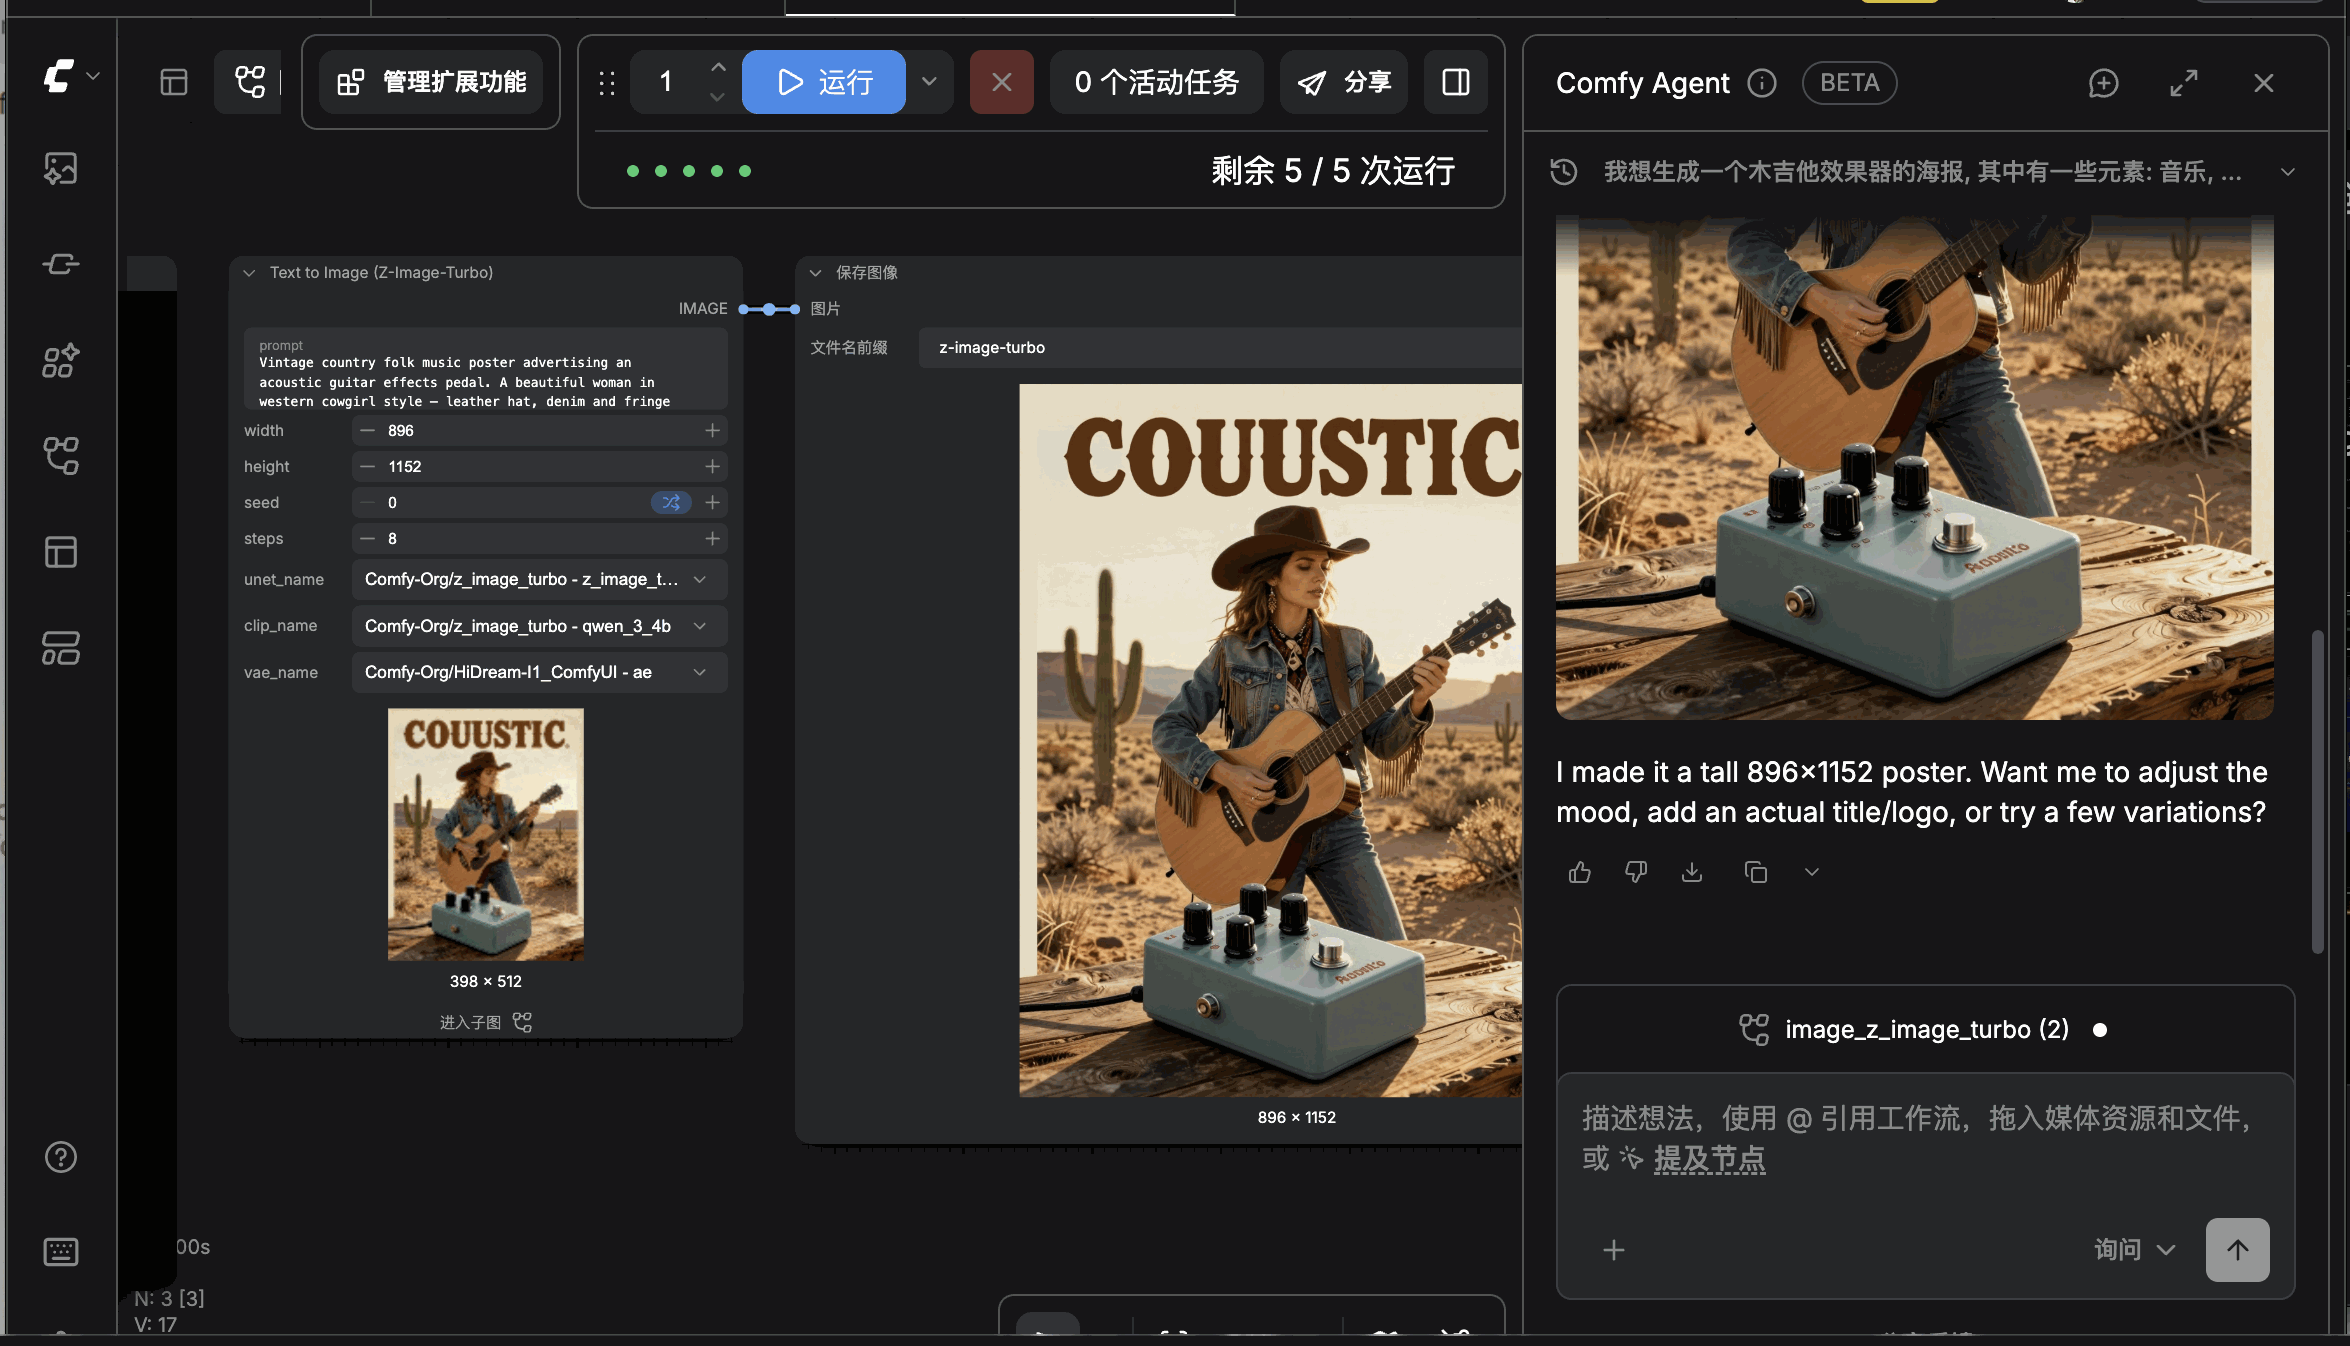
Task: Collapse the 保存图像 node
Action: (x=815, y=272)
